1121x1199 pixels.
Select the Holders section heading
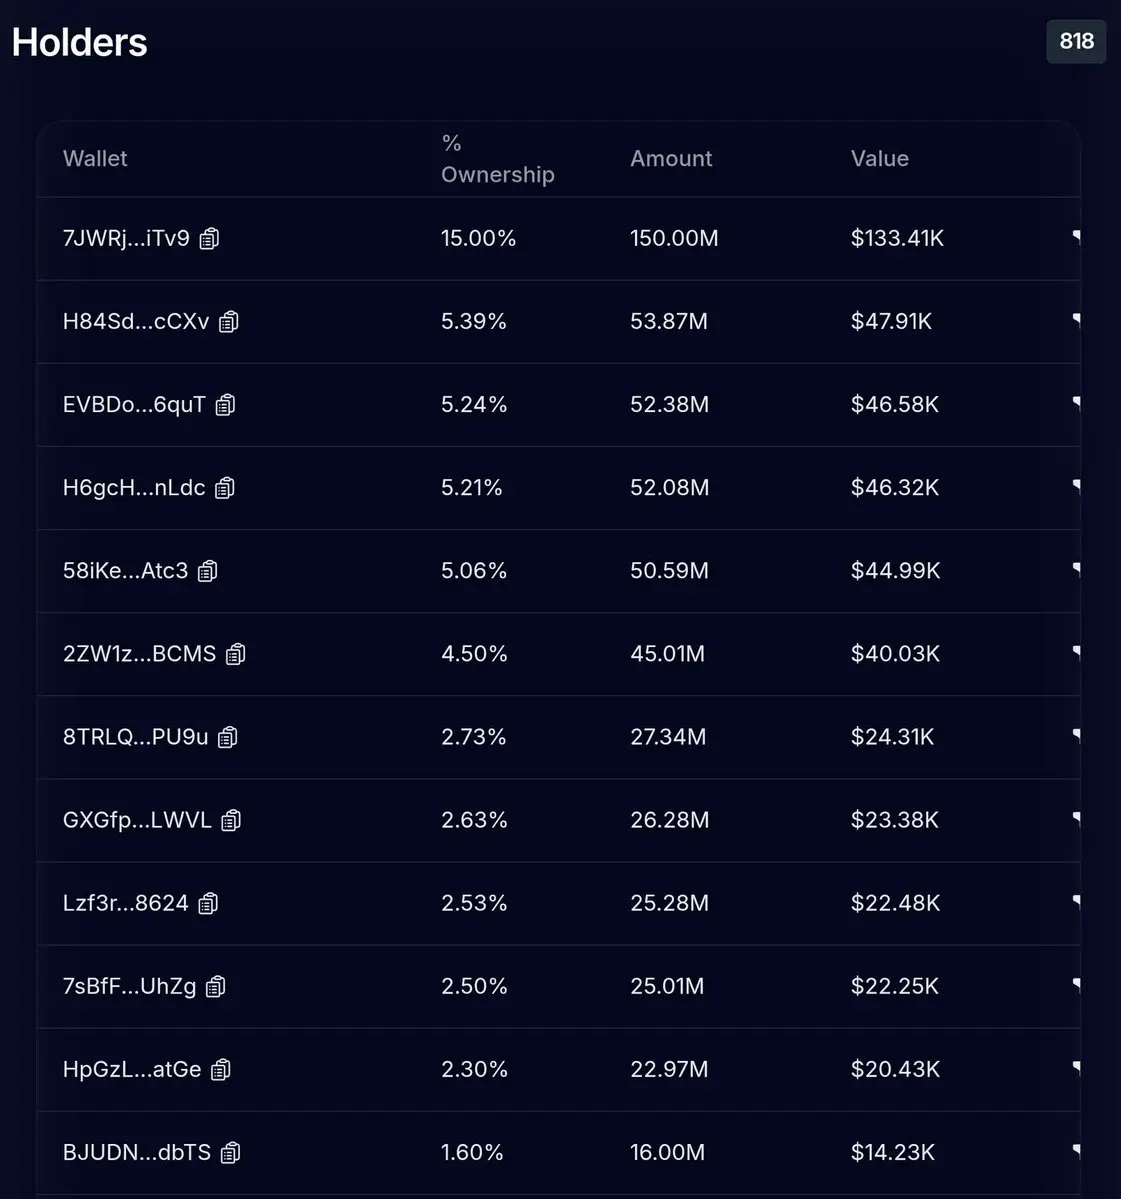point(80,42)
